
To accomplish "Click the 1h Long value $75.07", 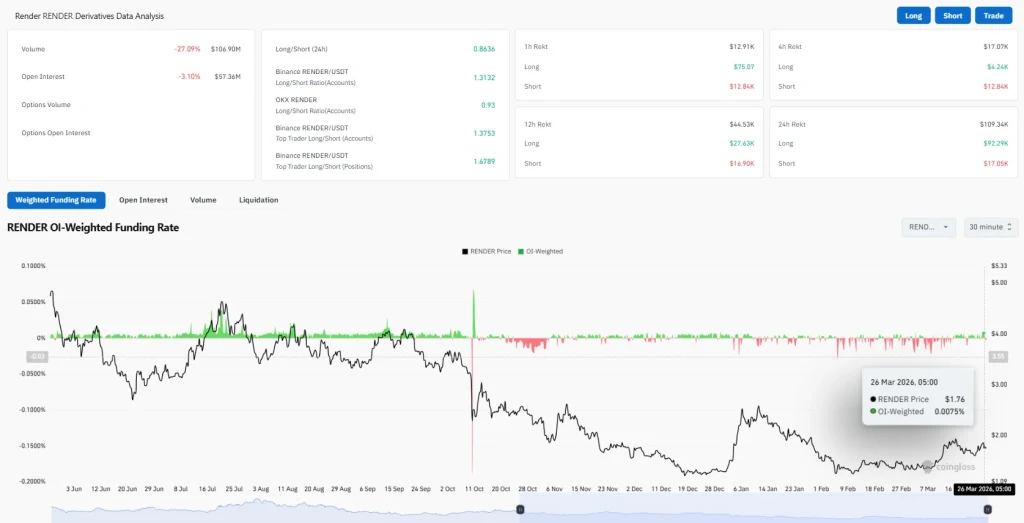I will [743, 67].
